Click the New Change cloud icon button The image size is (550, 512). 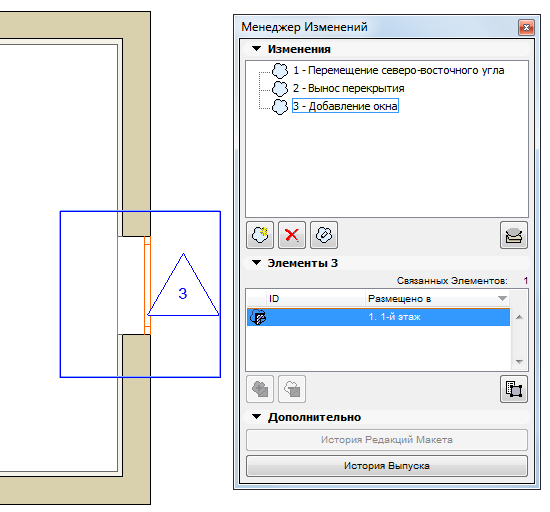260,235
